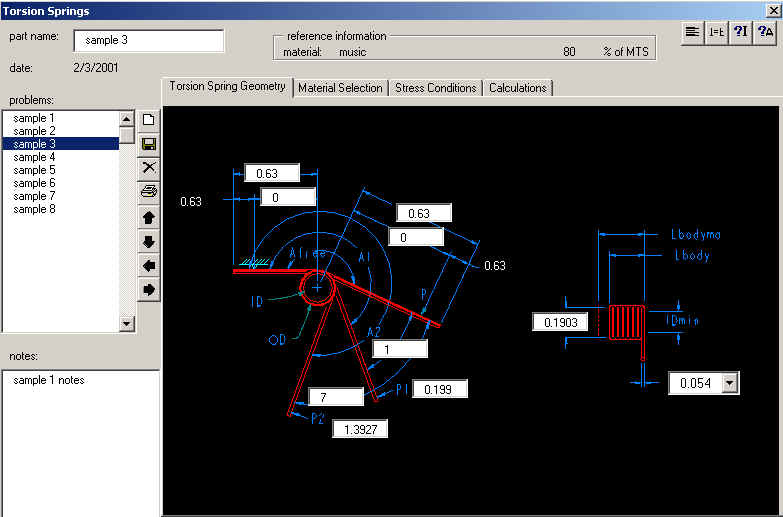Select sample 5 in problems list
This screenshot has height=517, width=783.
pos(35,170)
